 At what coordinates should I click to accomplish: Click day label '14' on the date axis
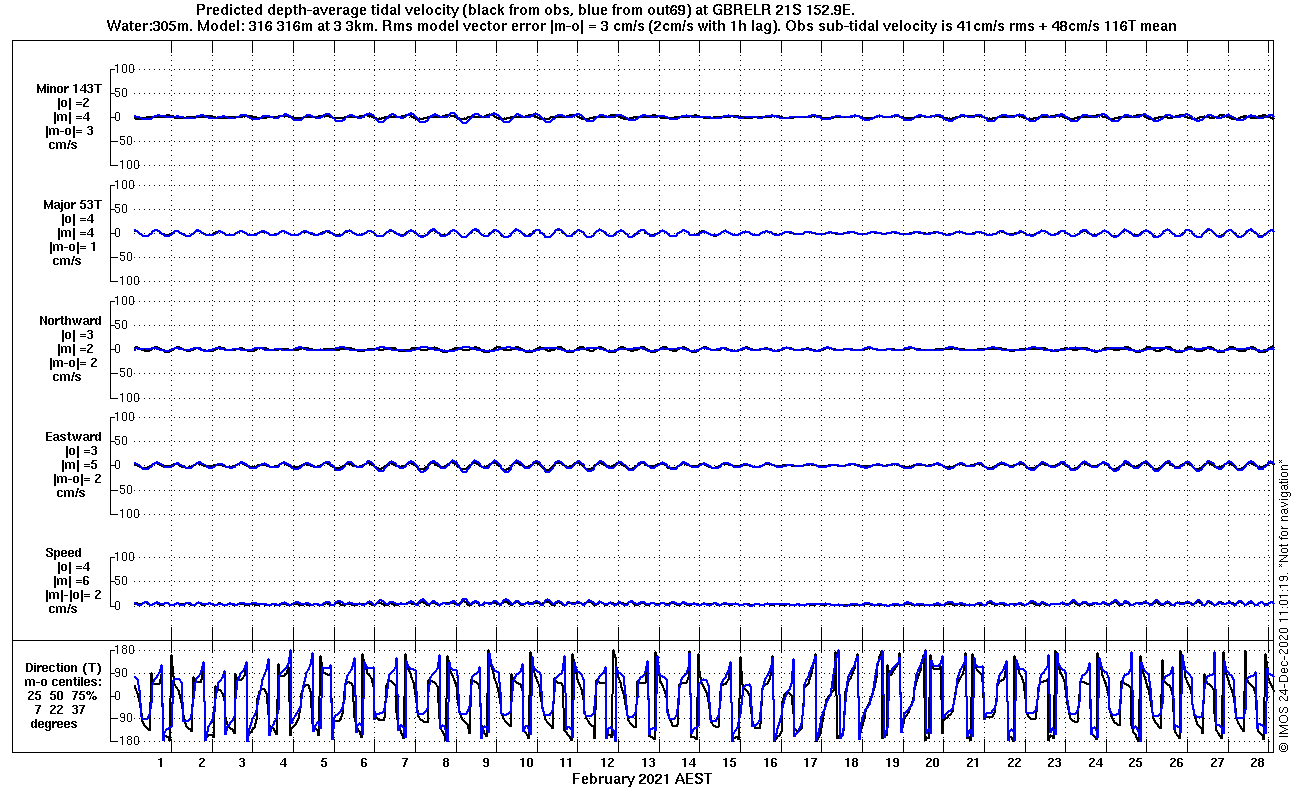pos(689,763)
